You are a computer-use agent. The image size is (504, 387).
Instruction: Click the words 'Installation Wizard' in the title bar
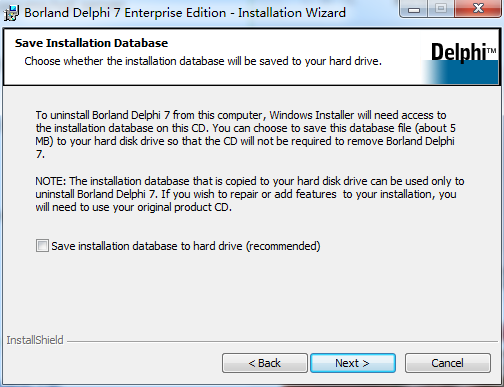click(292, 13)
